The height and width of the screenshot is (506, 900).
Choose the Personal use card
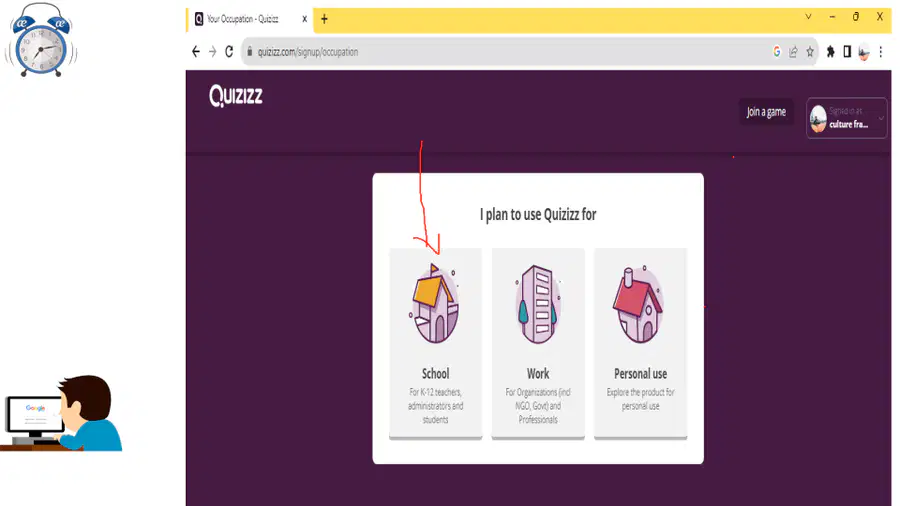pyautogui.click(x=641, y=343)
